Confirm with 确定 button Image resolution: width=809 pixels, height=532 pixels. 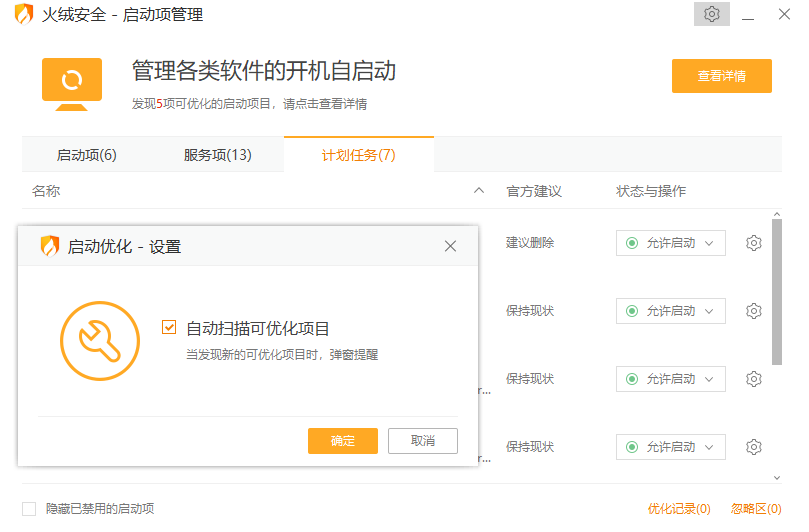(x=343, y=441)
